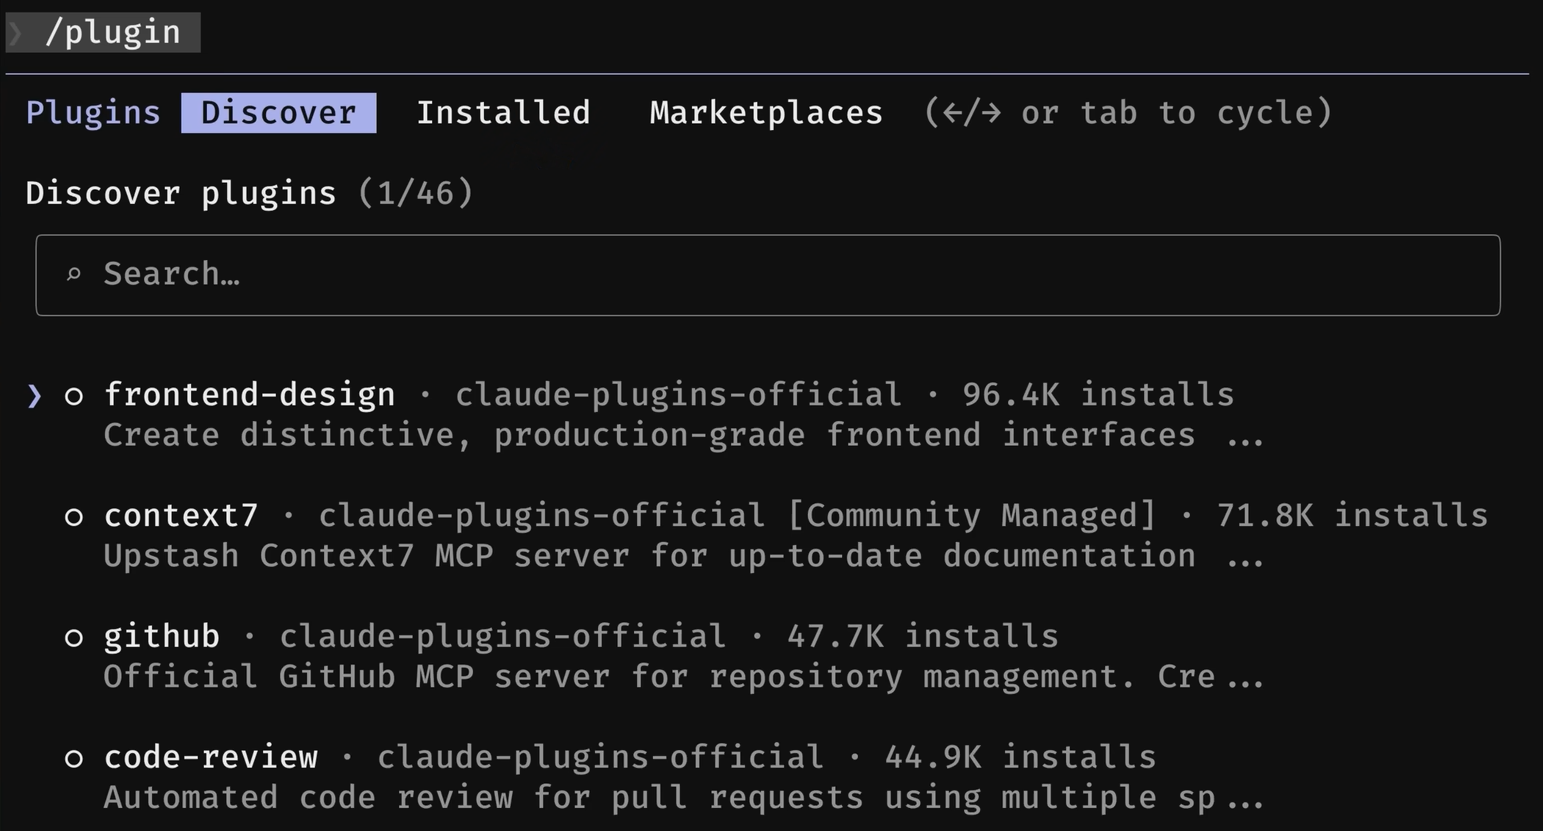
Task: Open the Marketplaces tab
Action: pyautogui.click(x=766, y=112)
